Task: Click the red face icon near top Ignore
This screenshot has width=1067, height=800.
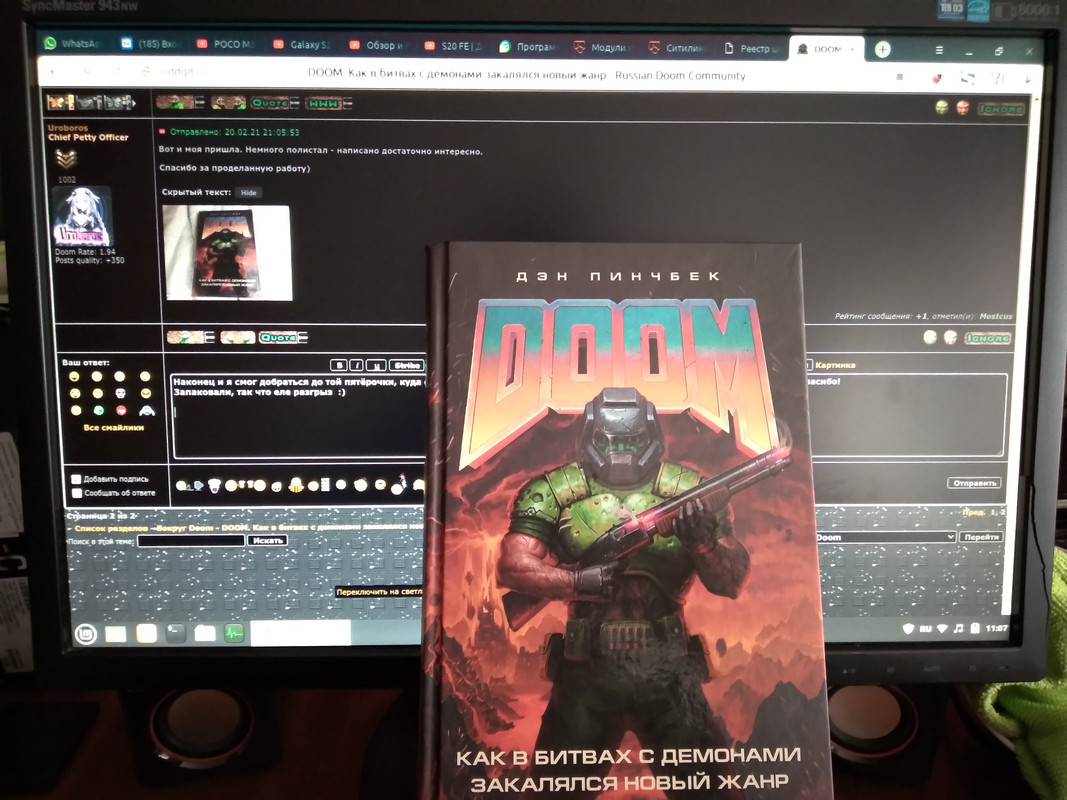Action: click(963, 107)
